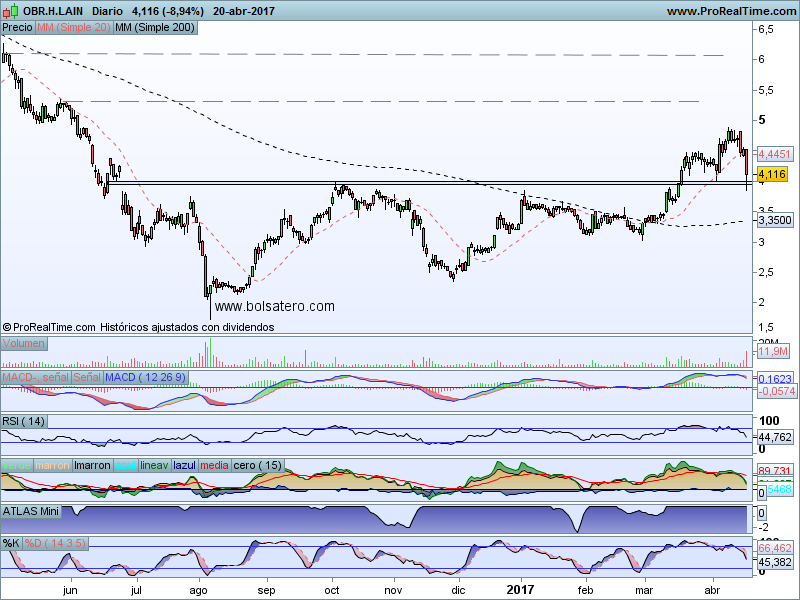Click the 4,116 current price tag
The width and height of the screenshot is (800, 600).
pyautogui.click(x=773, y=174)
